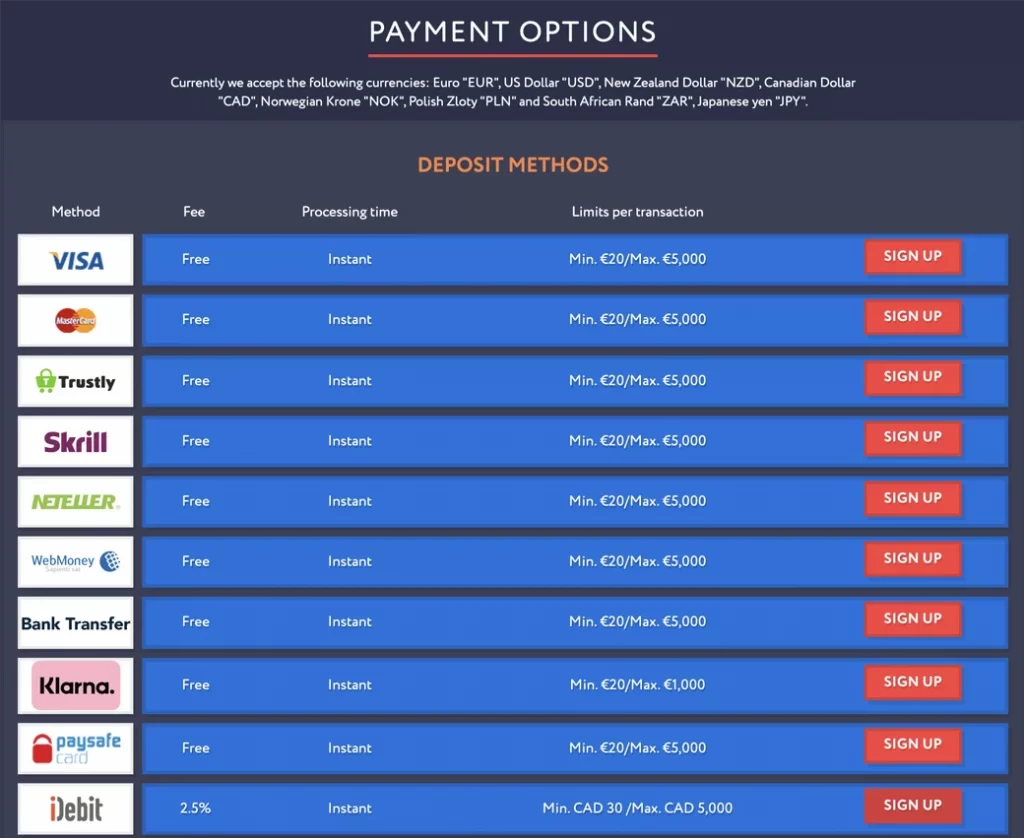
Task: Sign up via the VISA row
Action: (913, 257)
